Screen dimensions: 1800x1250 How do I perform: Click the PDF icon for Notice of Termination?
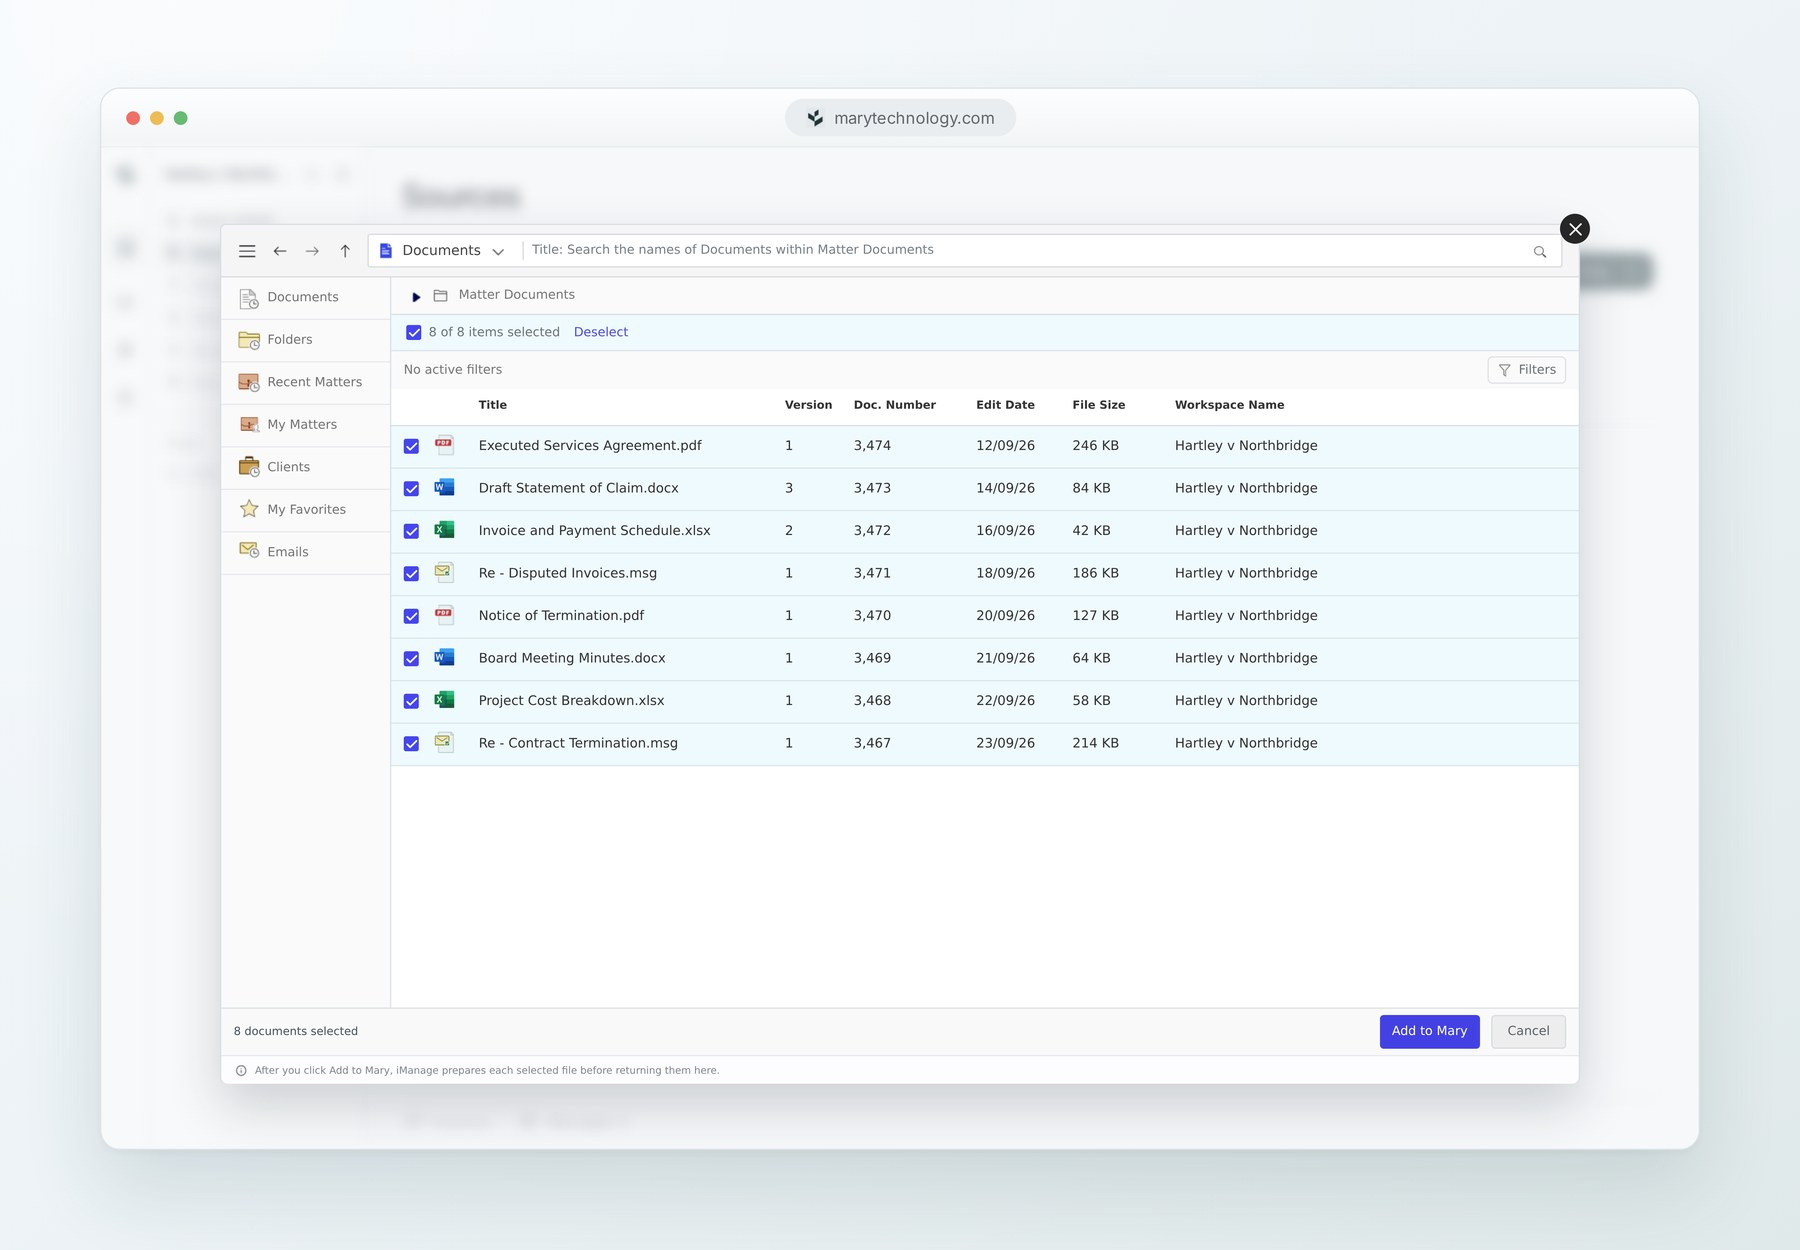[444, 615]
